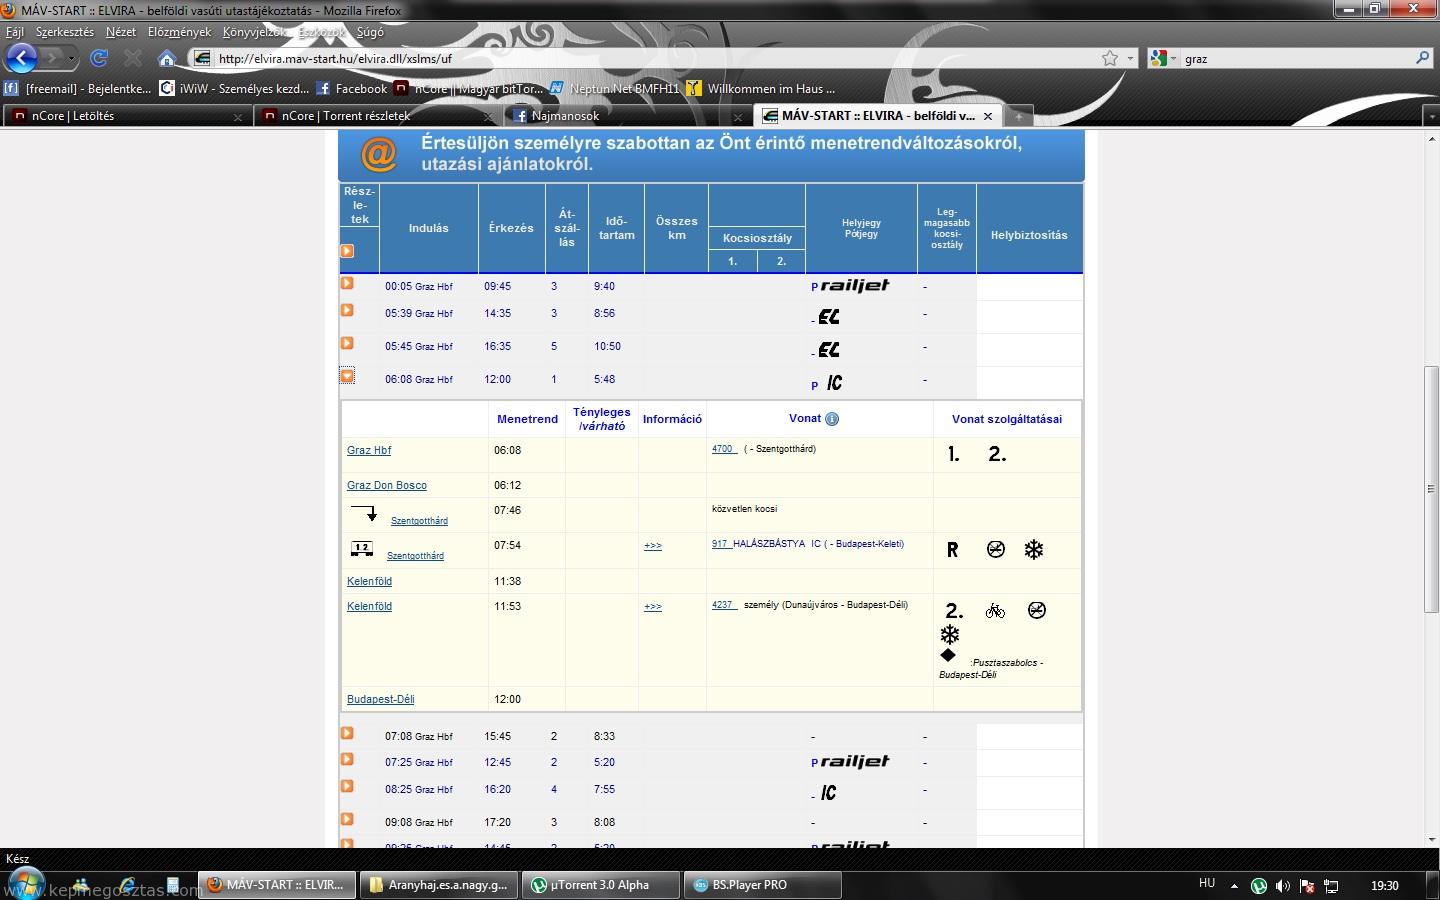Open a new tab with plus button
Image resolution: width=1440 pixels, height=900 pixels.
1018,116
